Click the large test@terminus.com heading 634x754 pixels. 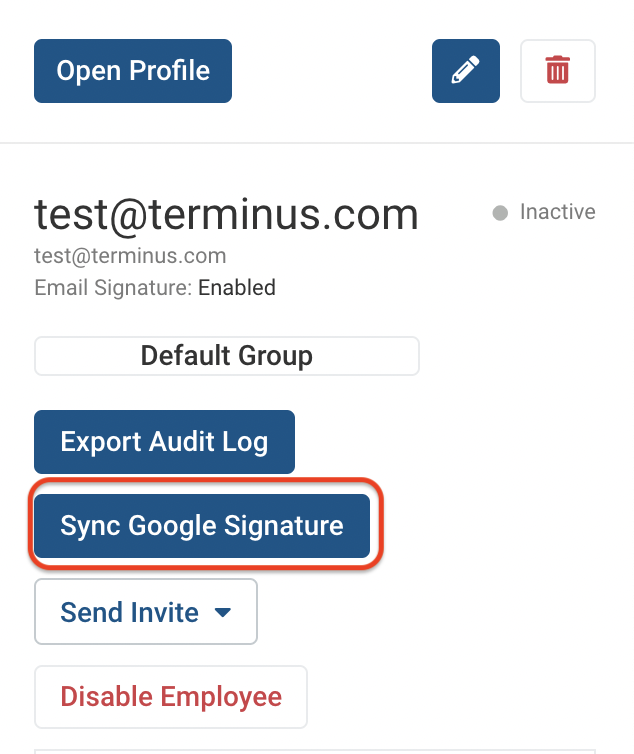(226, 215)
